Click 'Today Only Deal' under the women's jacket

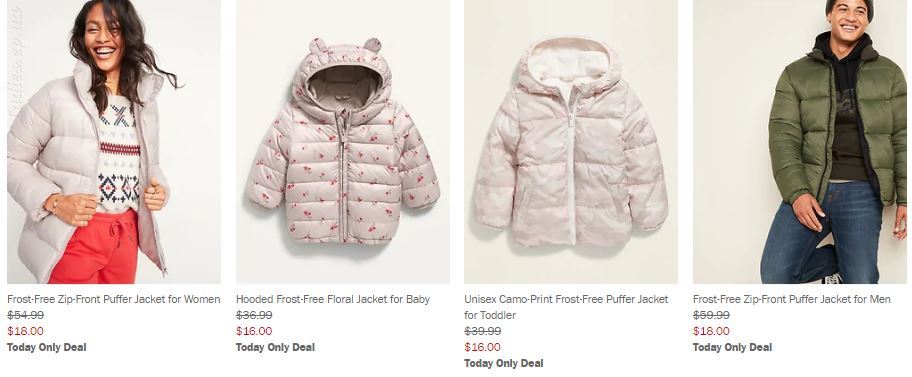pos(47,347)
